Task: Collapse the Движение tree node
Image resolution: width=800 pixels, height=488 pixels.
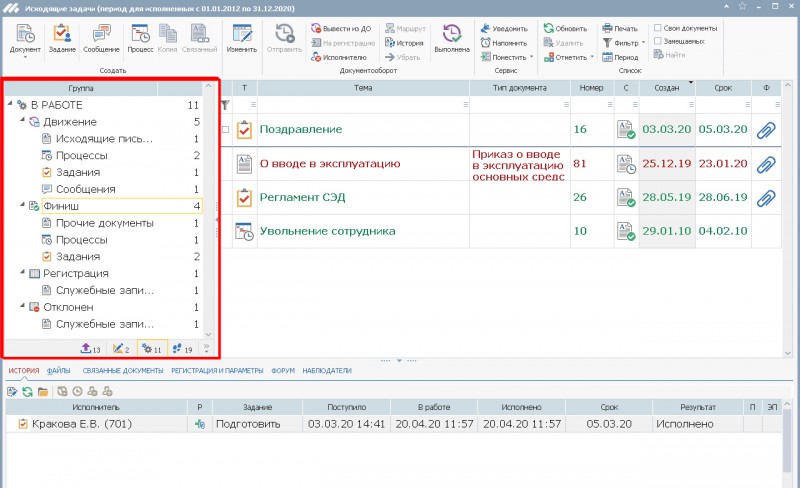Action: pyautogui.click(x=22, y=120)
